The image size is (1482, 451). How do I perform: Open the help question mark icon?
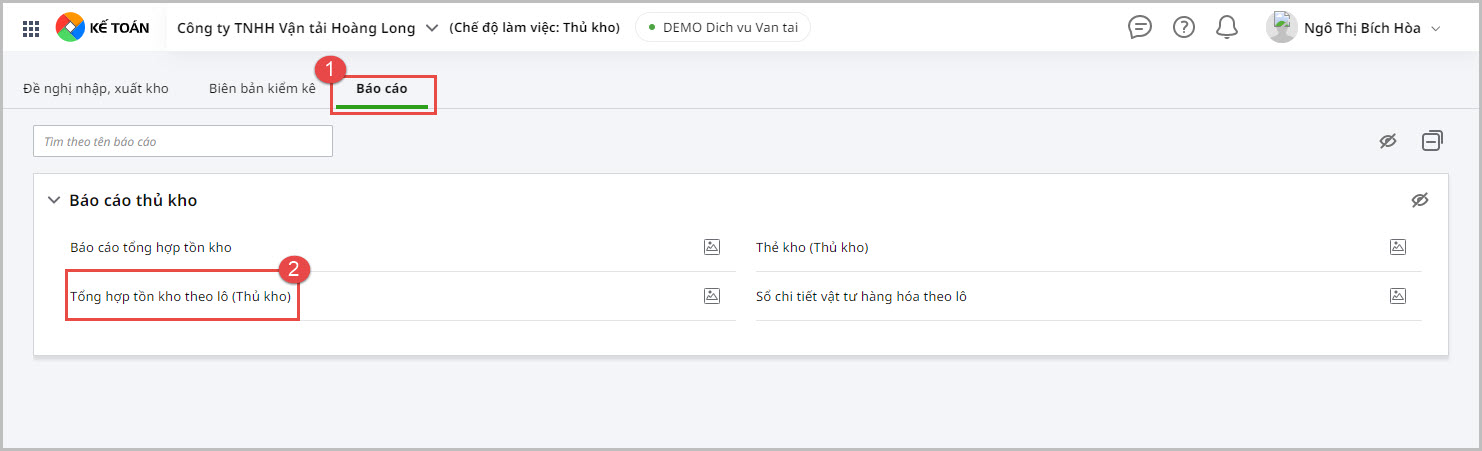tap(1184, 28)
